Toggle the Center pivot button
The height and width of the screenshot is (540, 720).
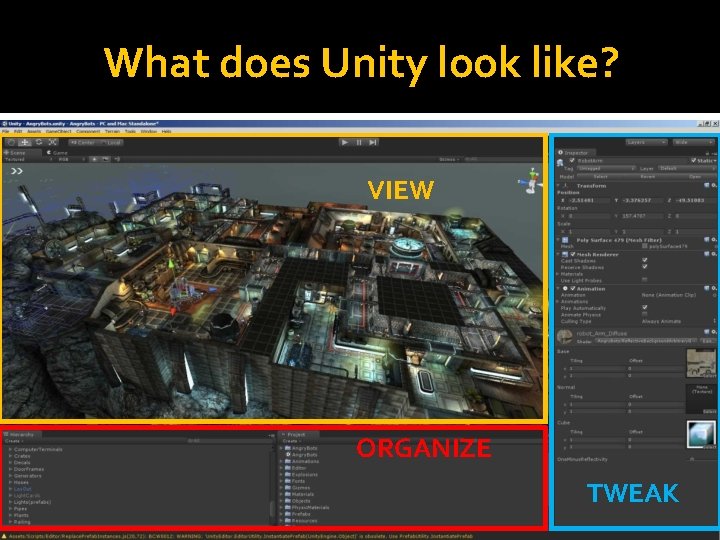(x=85, y=142)
